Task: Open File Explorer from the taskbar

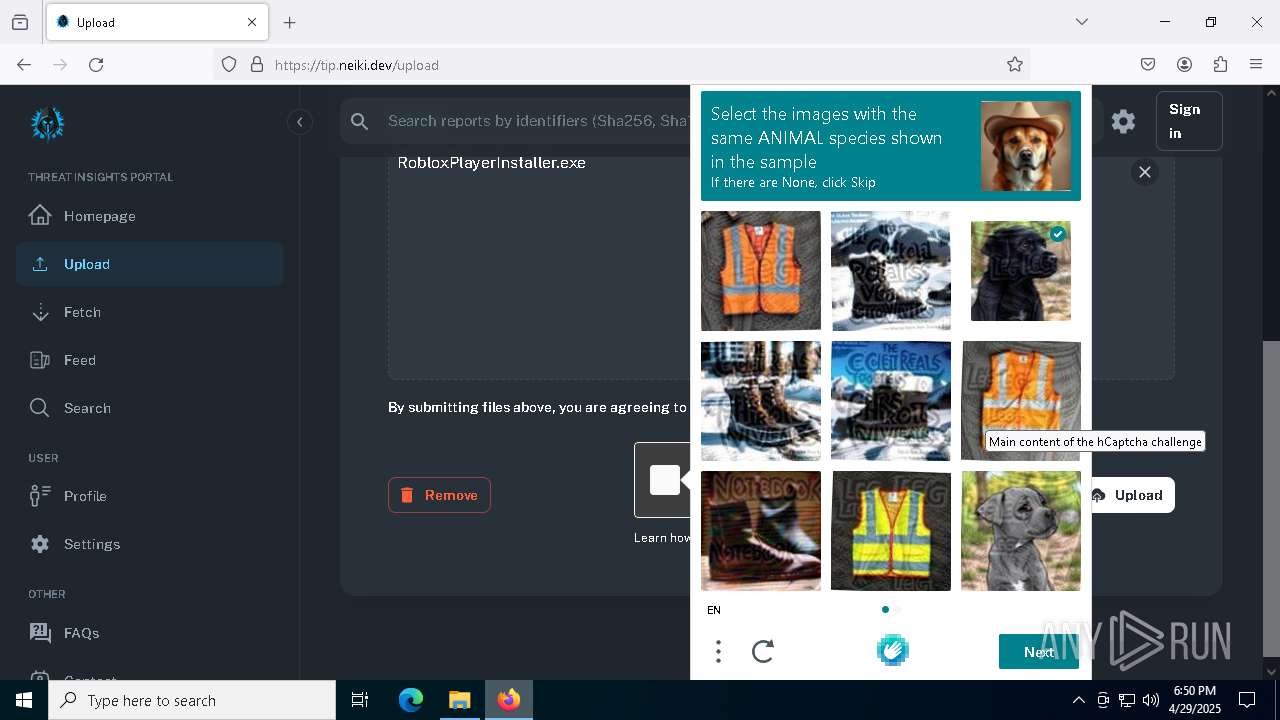Action: [x=459, y=700]
